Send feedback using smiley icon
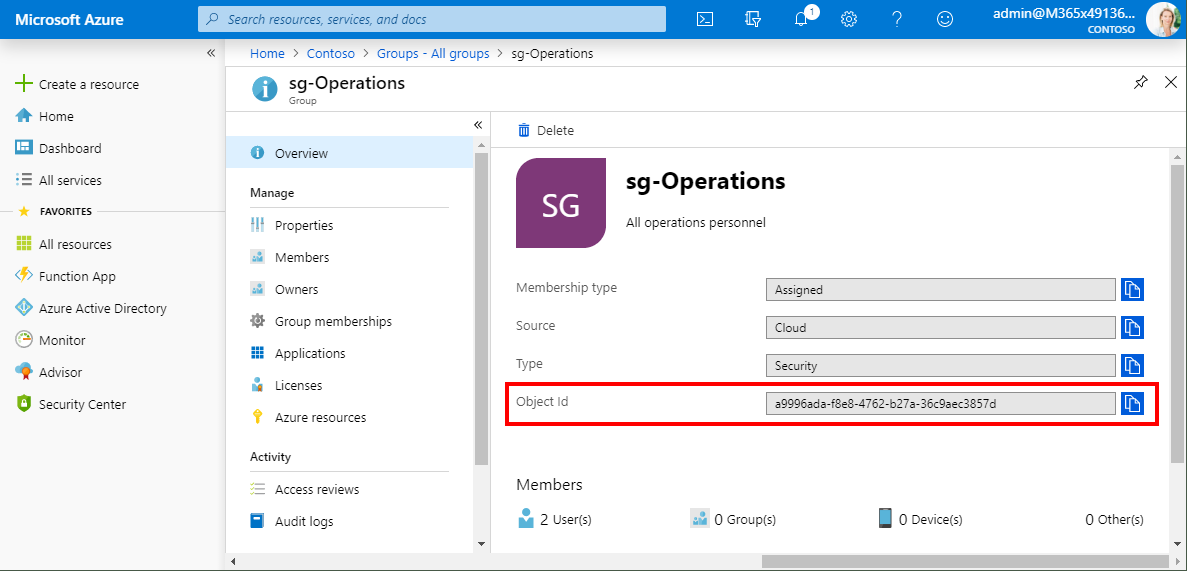 coord(944,19)
